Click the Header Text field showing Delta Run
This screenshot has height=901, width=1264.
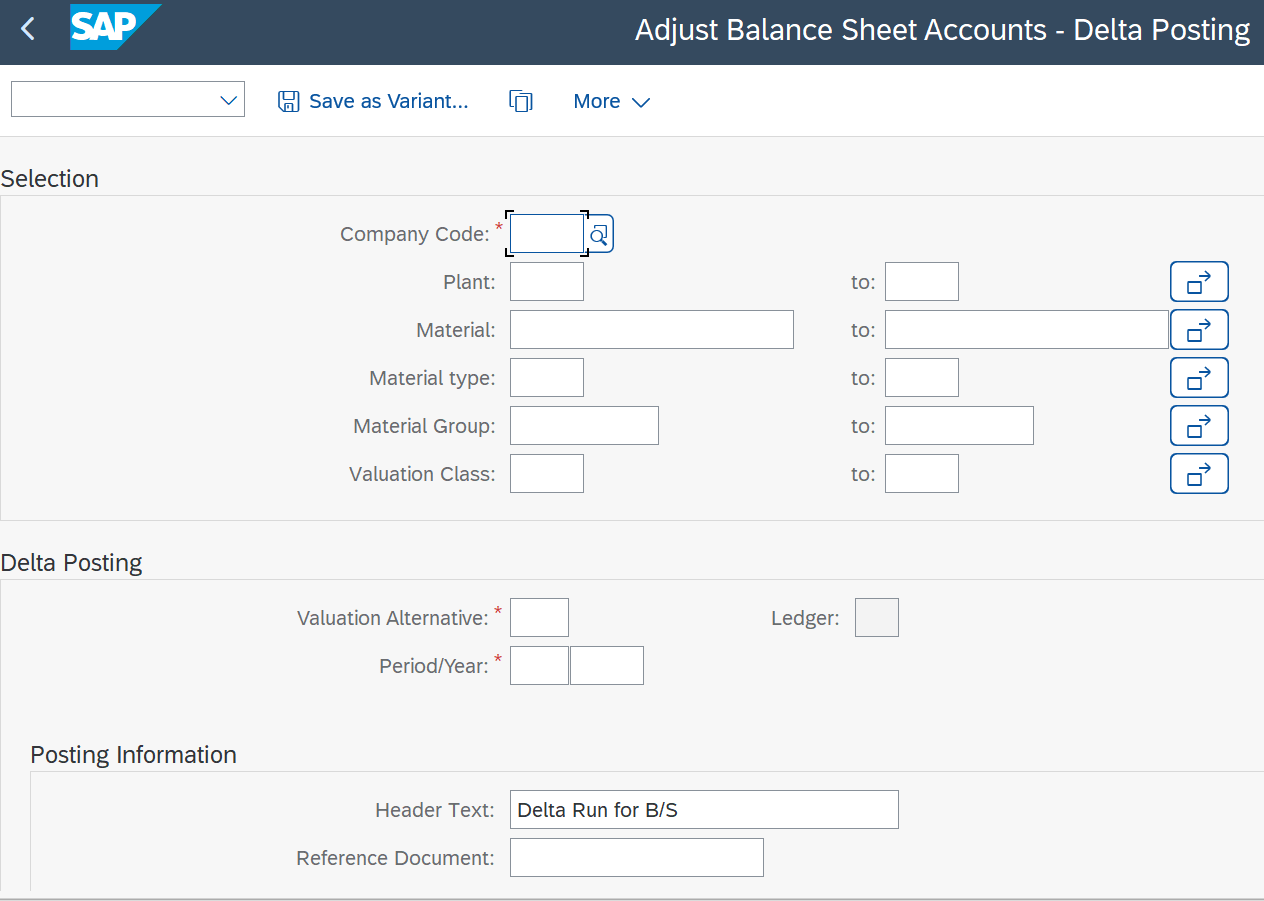tap(703, 809)
